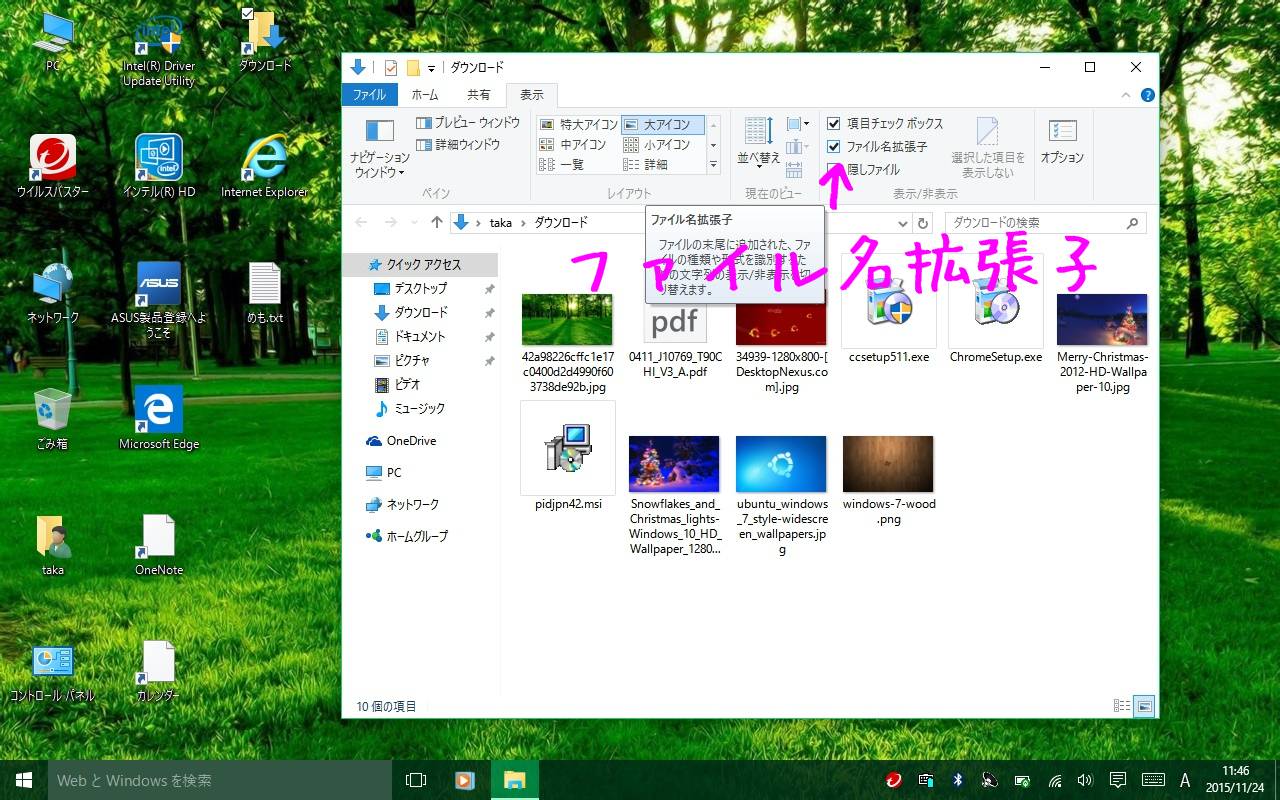Open the オプション folder options button

pyautogui.click(x=1062, y=143)
